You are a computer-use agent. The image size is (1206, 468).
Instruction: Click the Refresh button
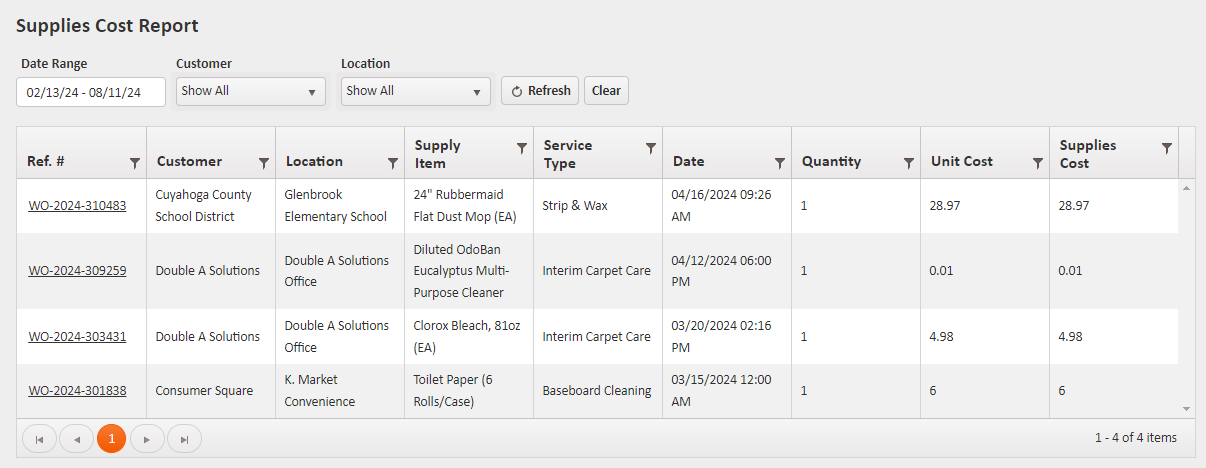(x=540, y=91)
